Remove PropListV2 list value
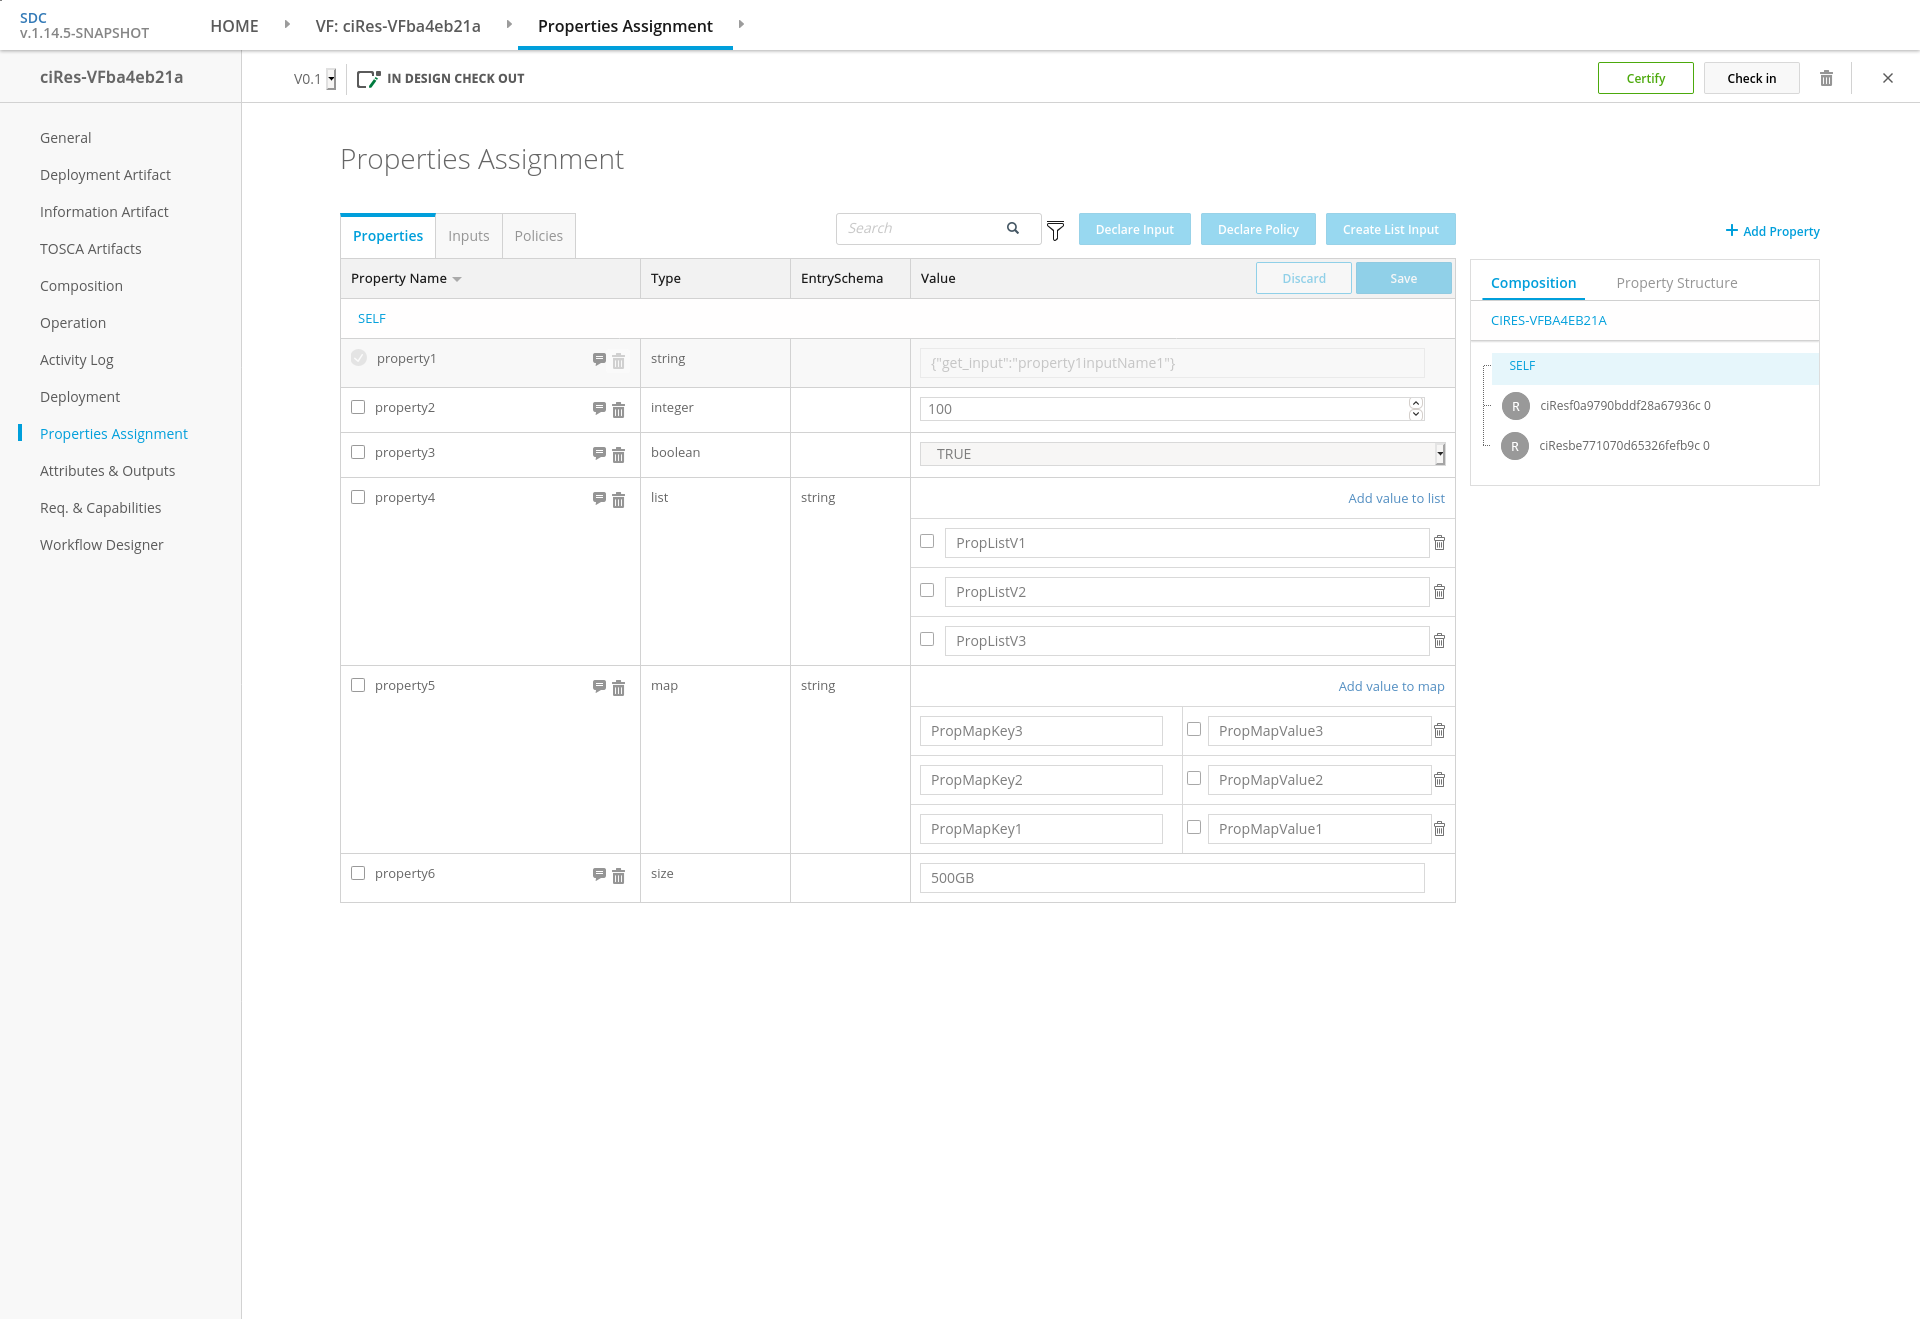 1439,592
